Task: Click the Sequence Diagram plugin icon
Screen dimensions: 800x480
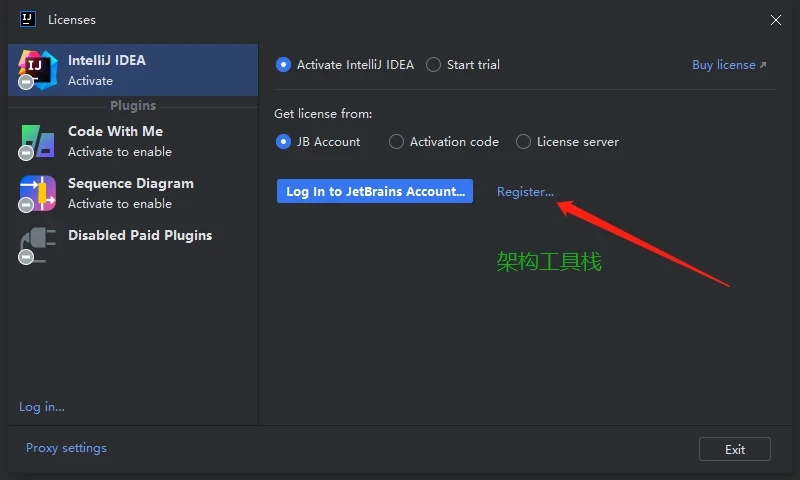Action: [x=38, y=193]
